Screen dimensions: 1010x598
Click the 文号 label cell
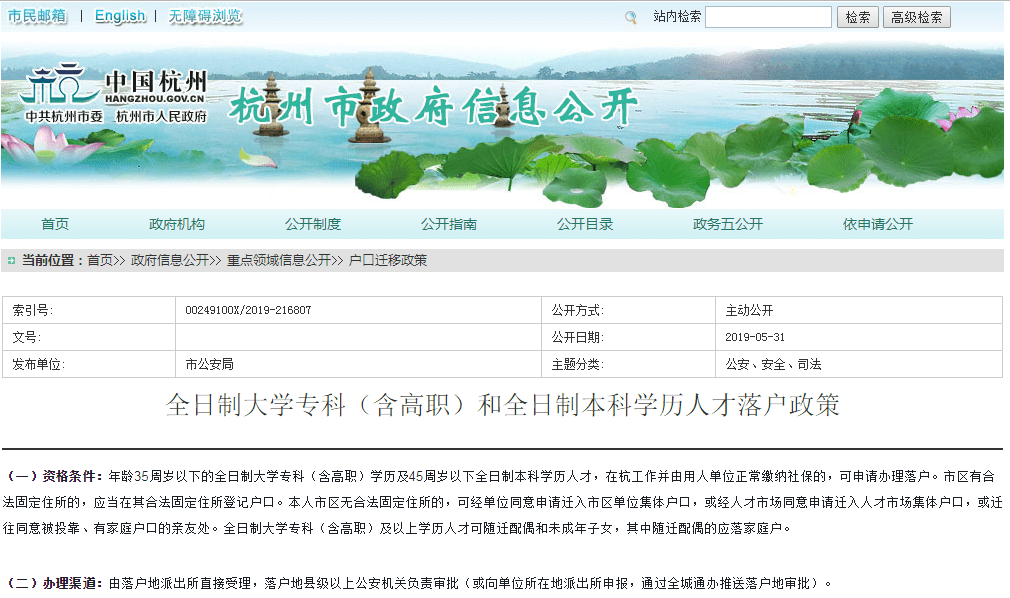tap(89, 337)
